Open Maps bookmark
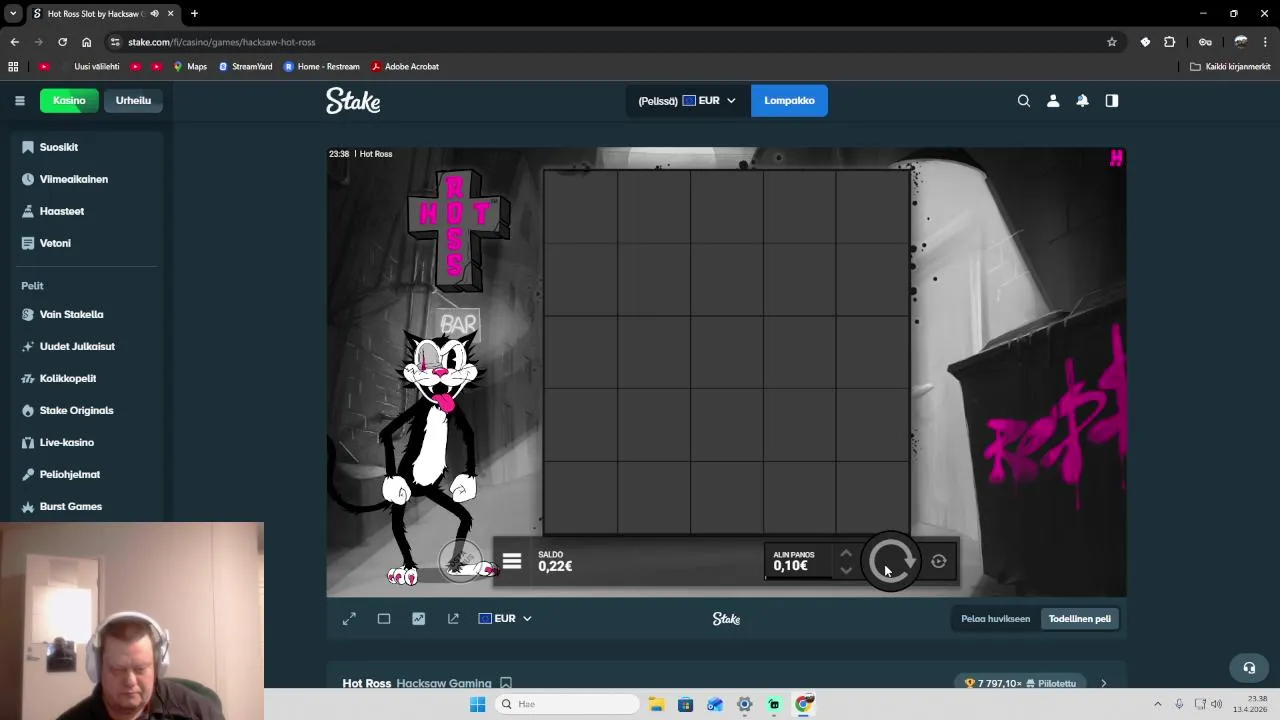The width and height of the screenshot is (1280, 720). coord(190,67)
